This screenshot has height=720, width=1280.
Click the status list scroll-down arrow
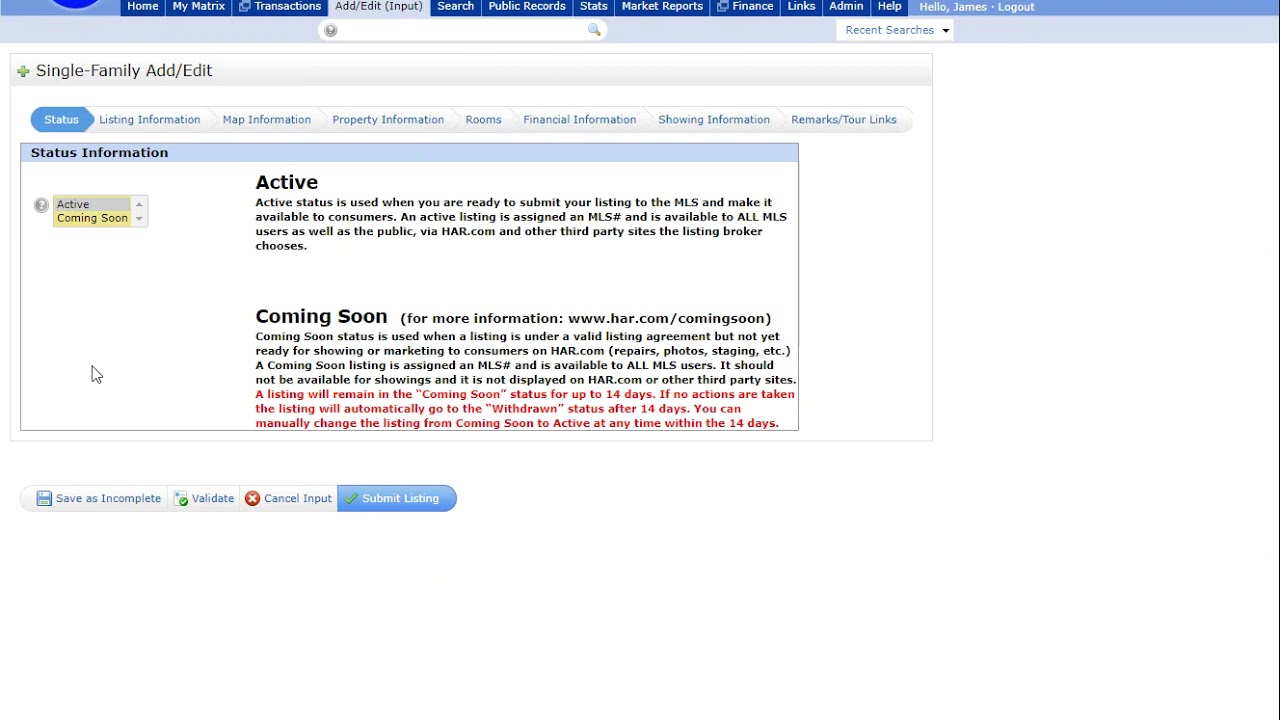point(139,218)
